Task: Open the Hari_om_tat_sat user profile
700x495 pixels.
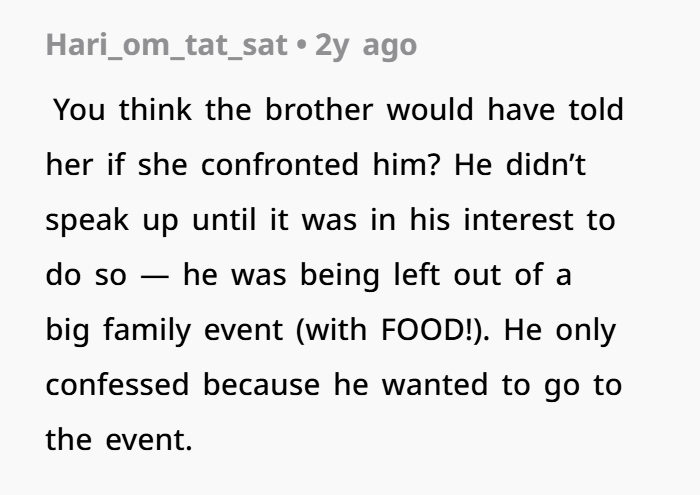Action: tap(172, 47)
